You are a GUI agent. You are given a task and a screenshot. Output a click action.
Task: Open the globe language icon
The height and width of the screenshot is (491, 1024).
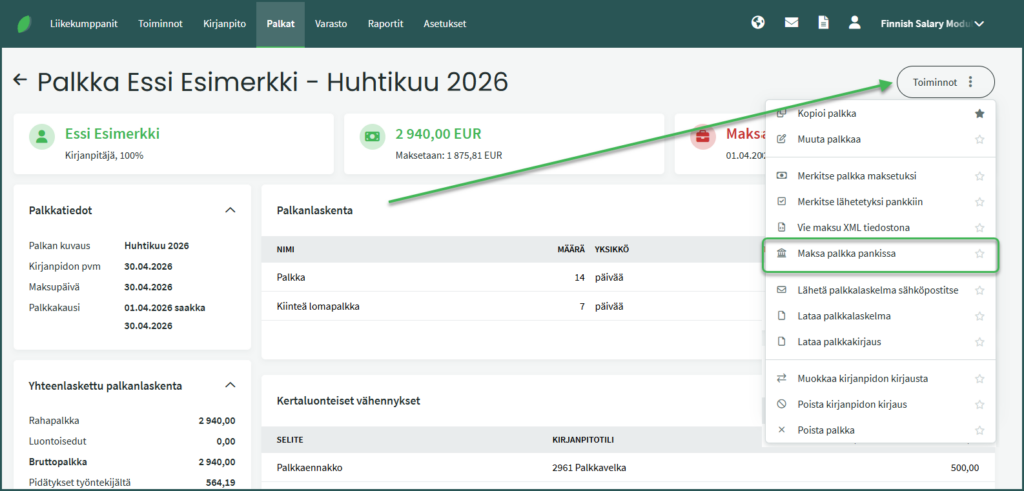click(759, 23)
